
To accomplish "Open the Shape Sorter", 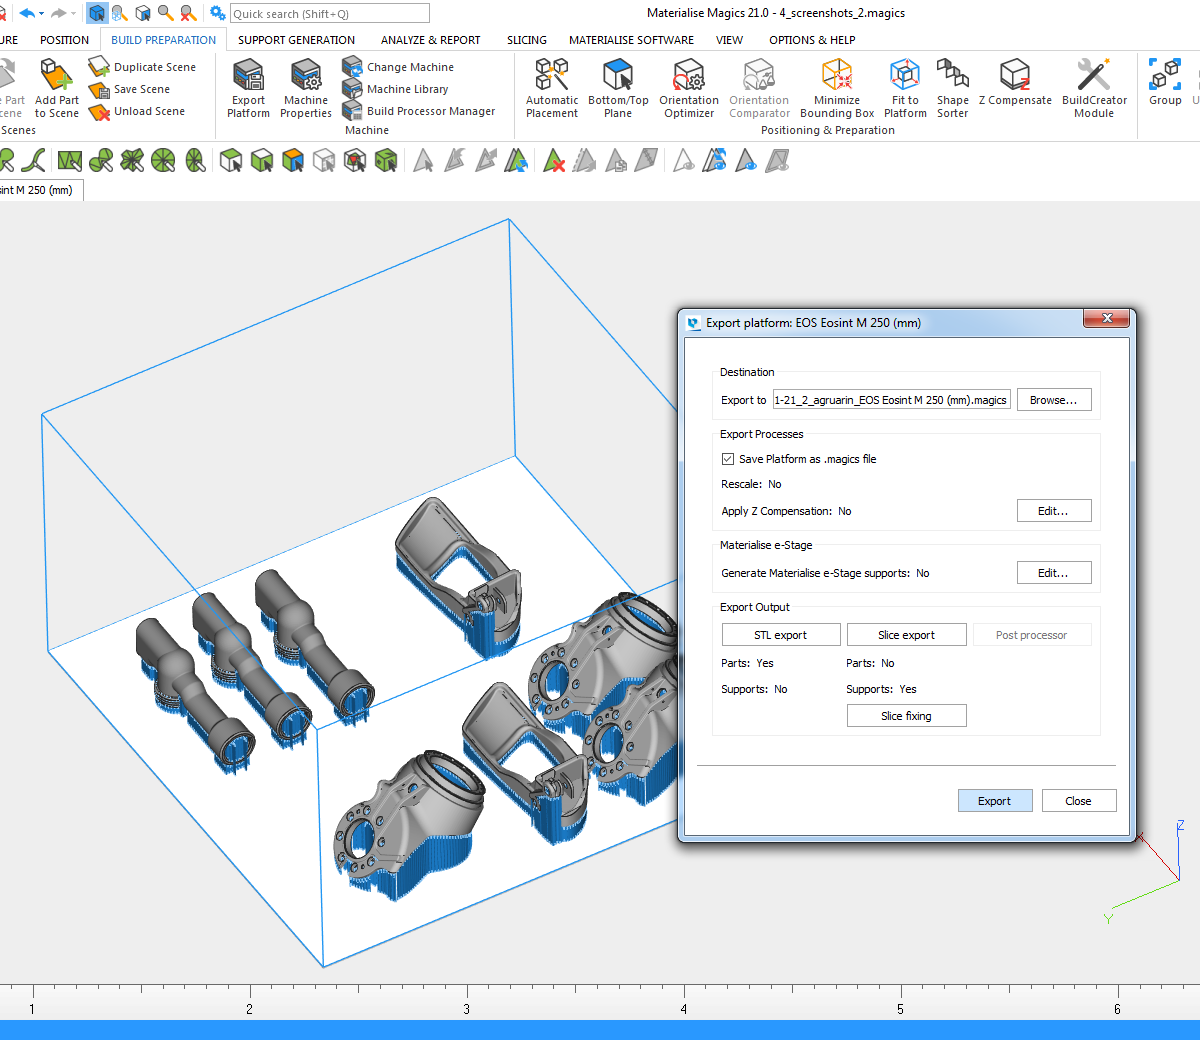I will (x=952, y=89).
